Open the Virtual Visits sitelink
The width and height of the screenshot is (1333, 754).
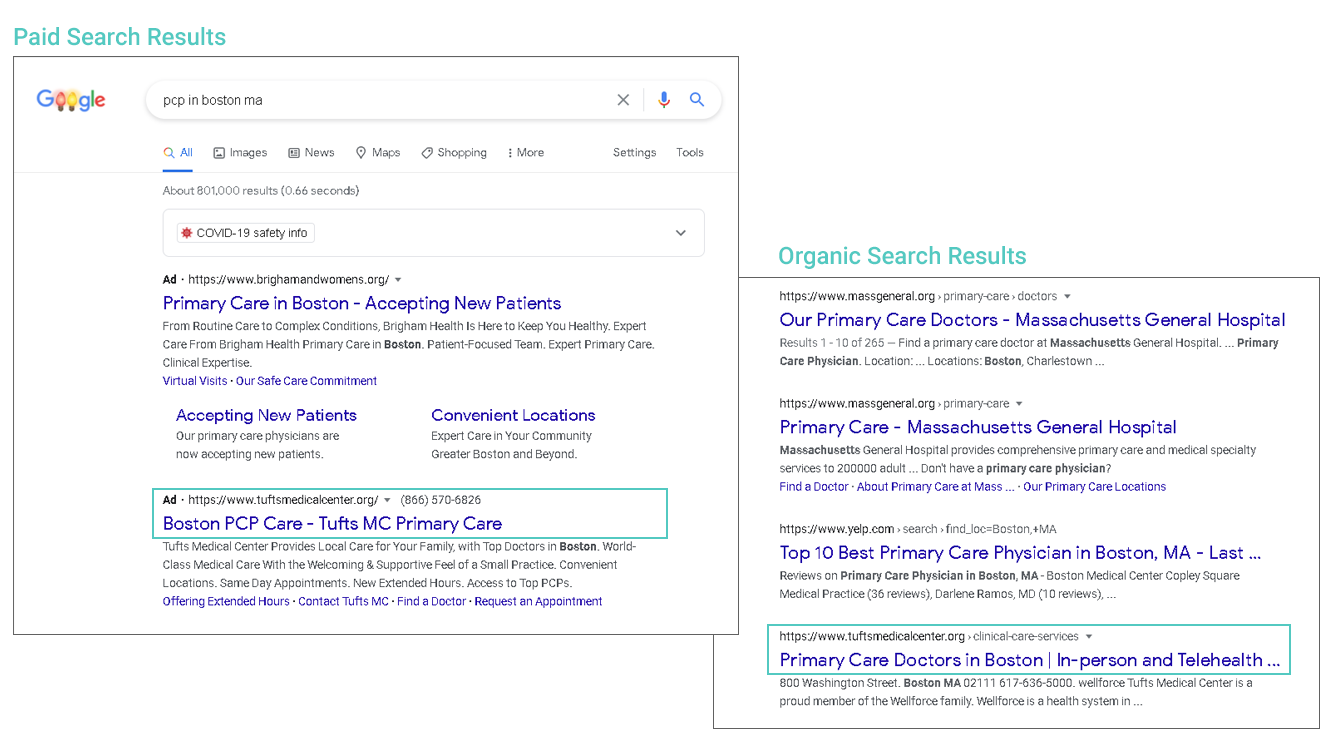(x=195, y=381)
